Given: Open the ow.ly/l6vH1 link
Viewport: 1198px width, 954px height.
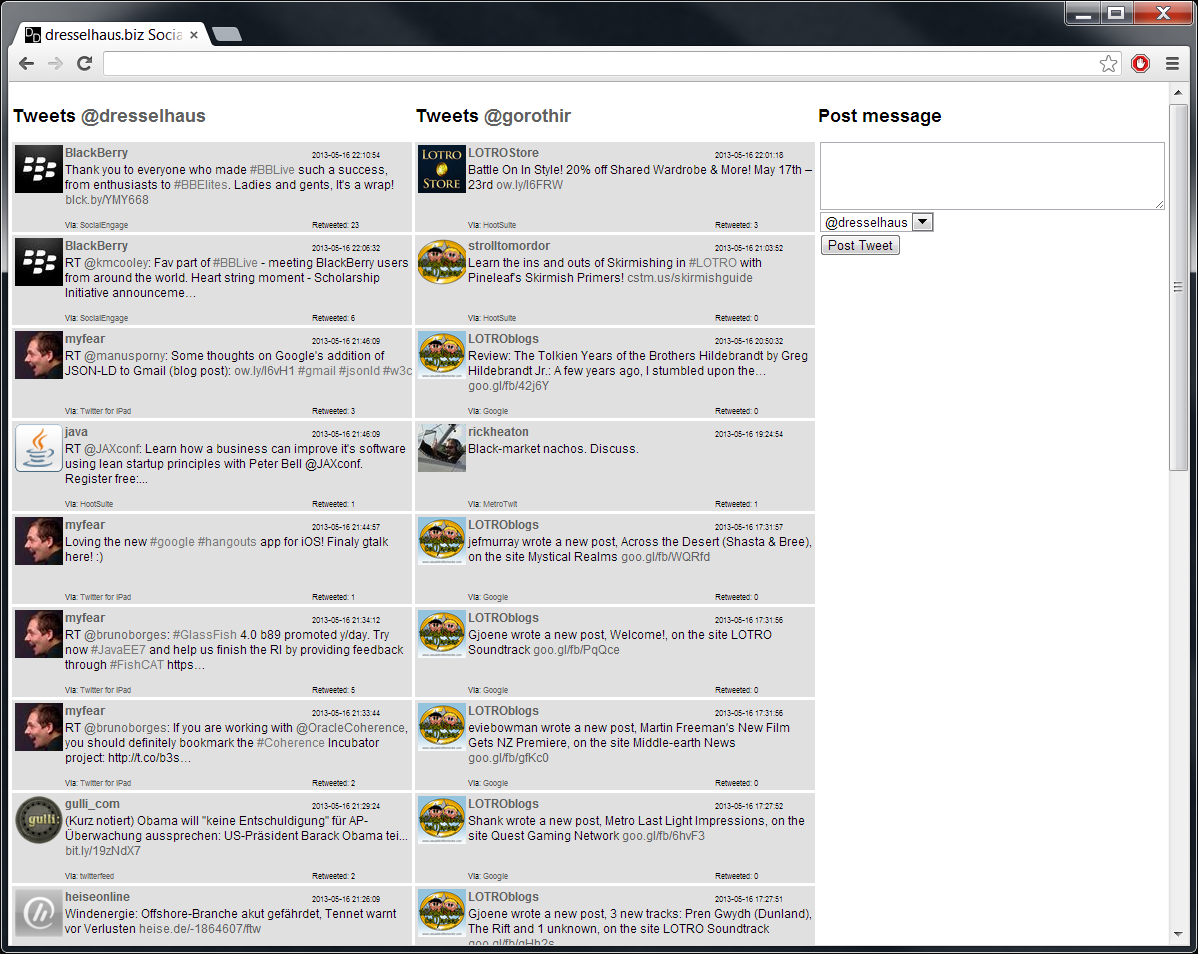Looking at the screenshot, I should click(264, 371).
